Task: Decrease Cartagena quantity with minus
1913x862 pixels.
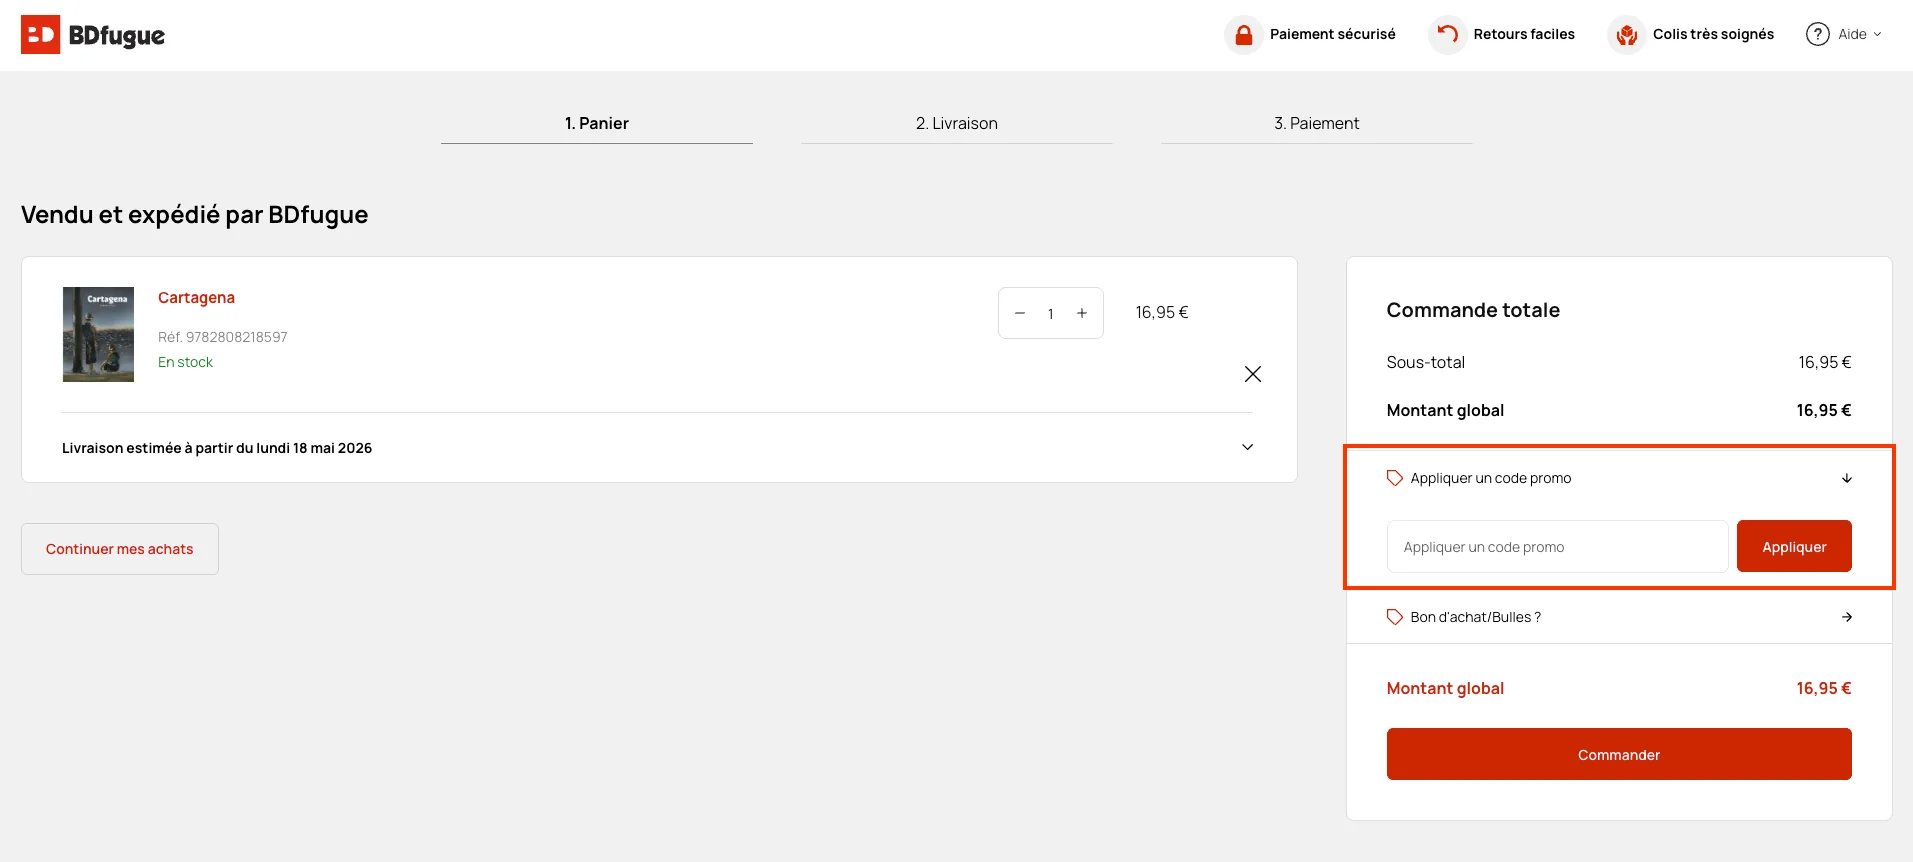Action: (x=1020, y=313)
